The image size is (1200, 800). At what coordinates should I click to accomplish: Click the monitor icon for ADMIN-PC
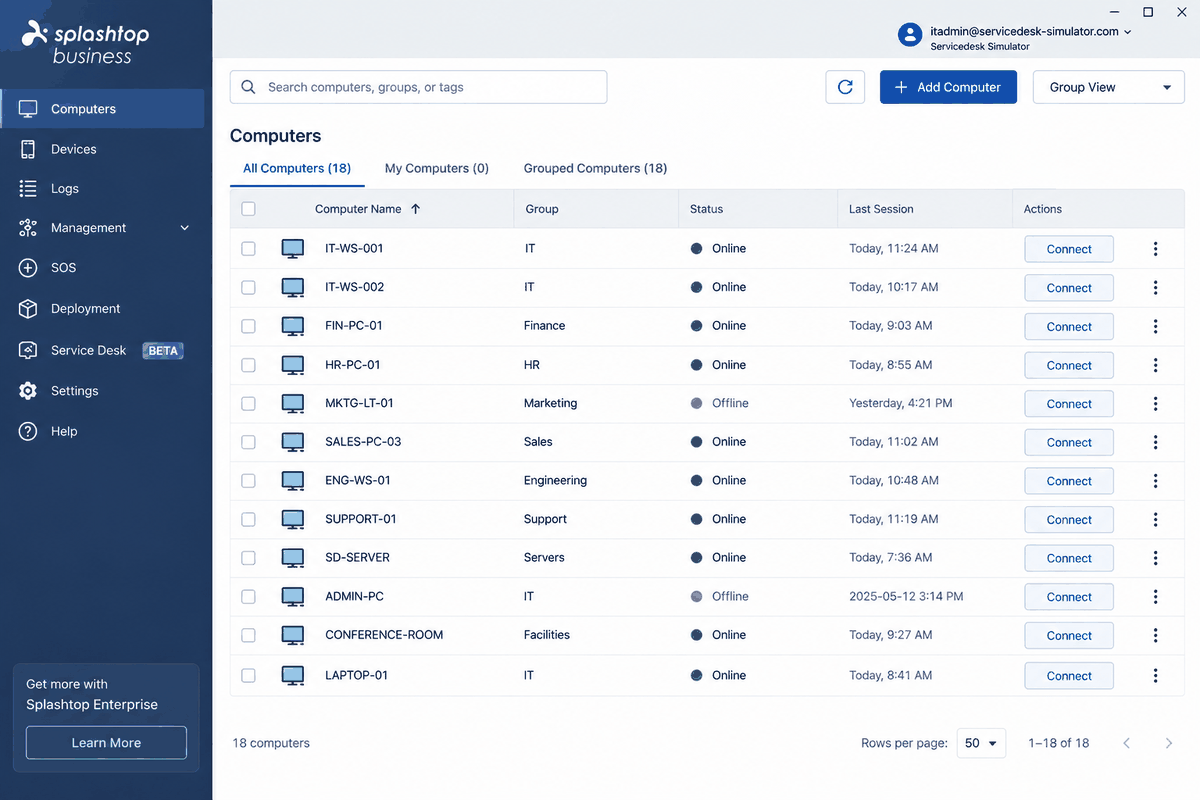(x=292, y=596)
